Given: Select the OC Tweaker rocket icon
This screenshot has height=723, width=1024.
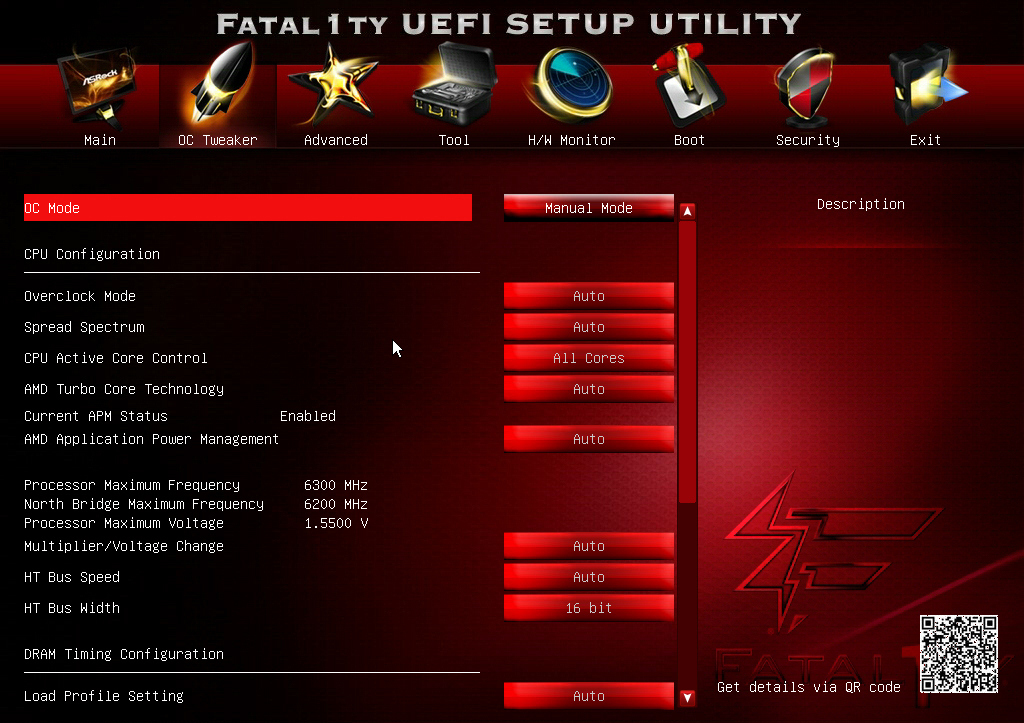Looking at the screenshot, I should click(x=222, y=84).
